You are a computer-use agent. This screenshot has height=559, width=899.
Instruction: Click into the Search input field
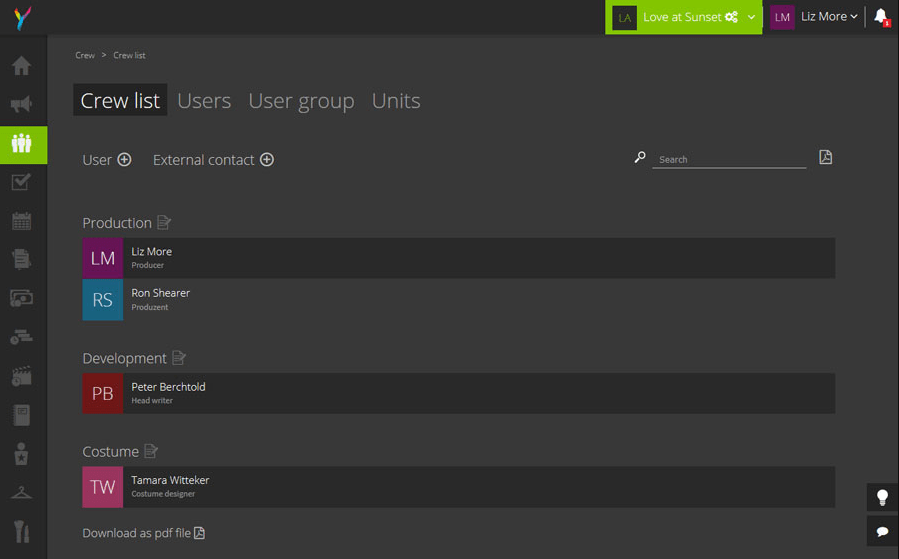pos(728,159)
